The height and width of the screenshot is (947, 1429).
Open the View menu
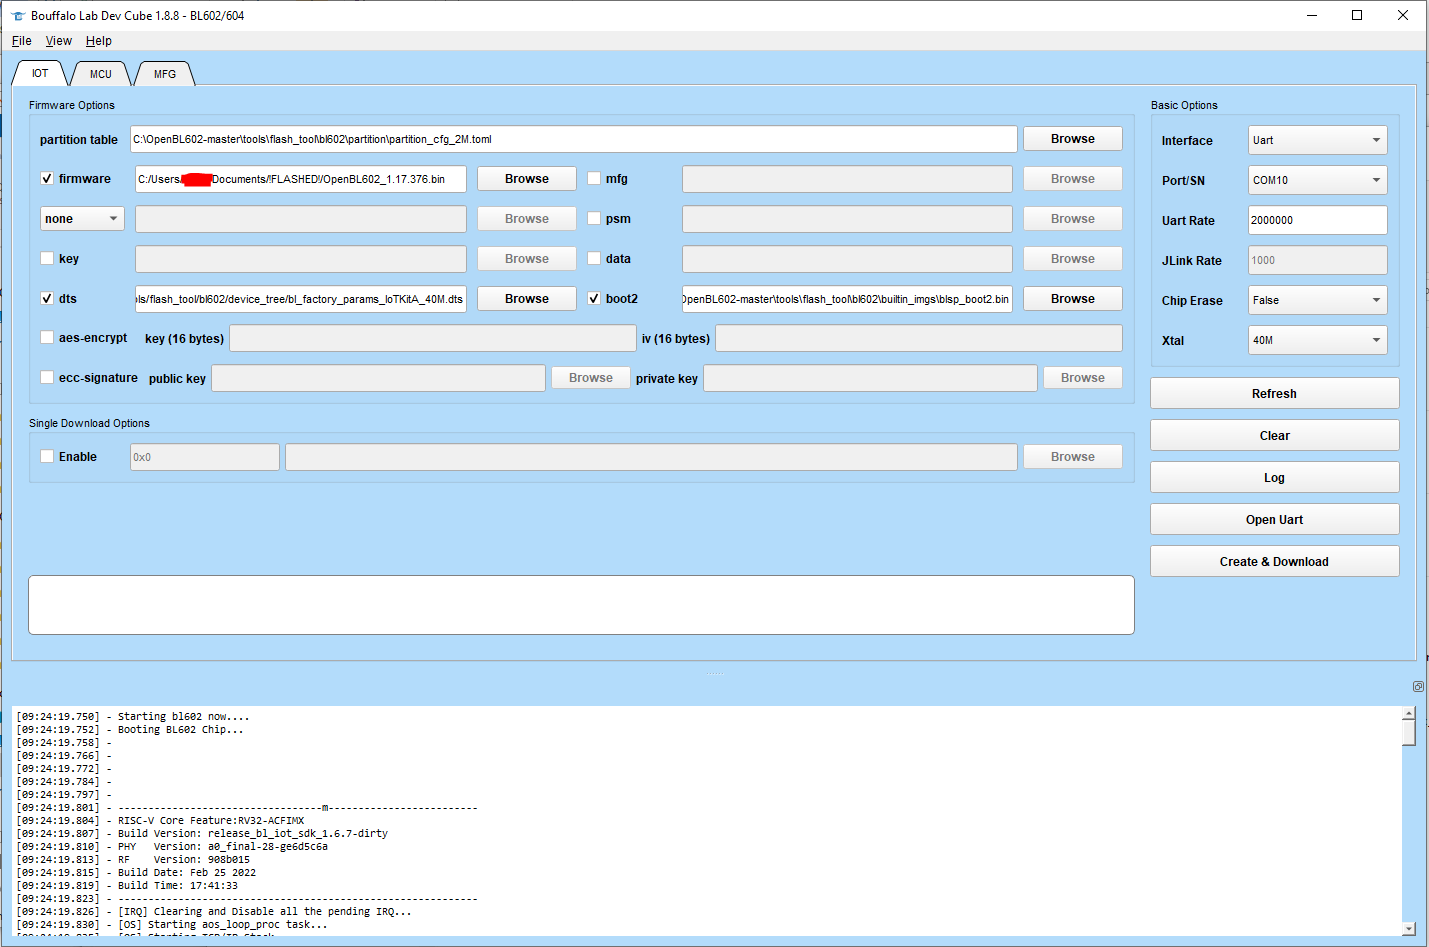(x=59, y=41)
